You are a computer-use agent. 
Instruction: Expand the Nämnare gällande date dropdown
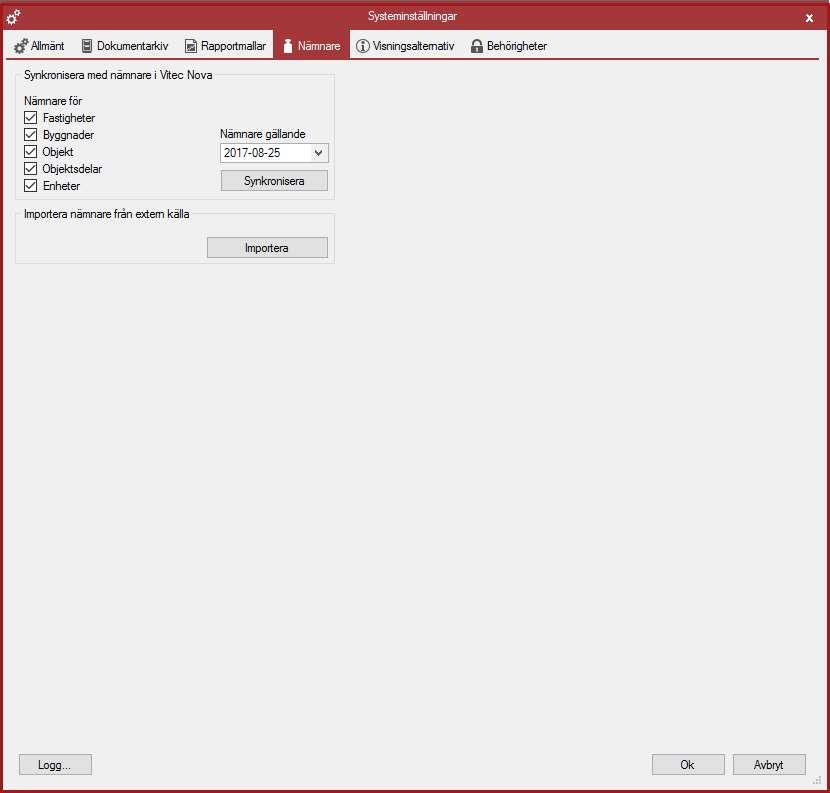319,153
